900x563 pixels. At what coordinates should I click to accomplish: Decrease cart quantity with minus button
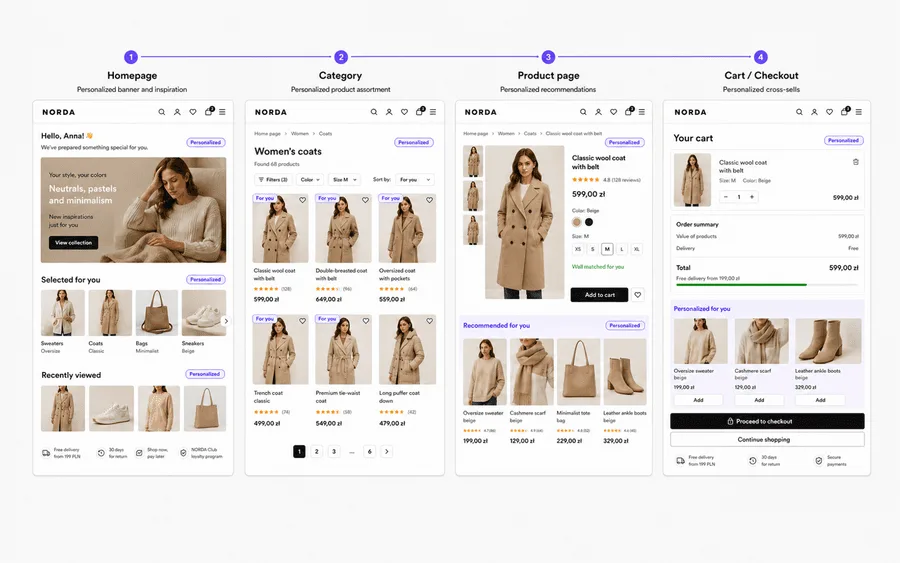(726, 197)
